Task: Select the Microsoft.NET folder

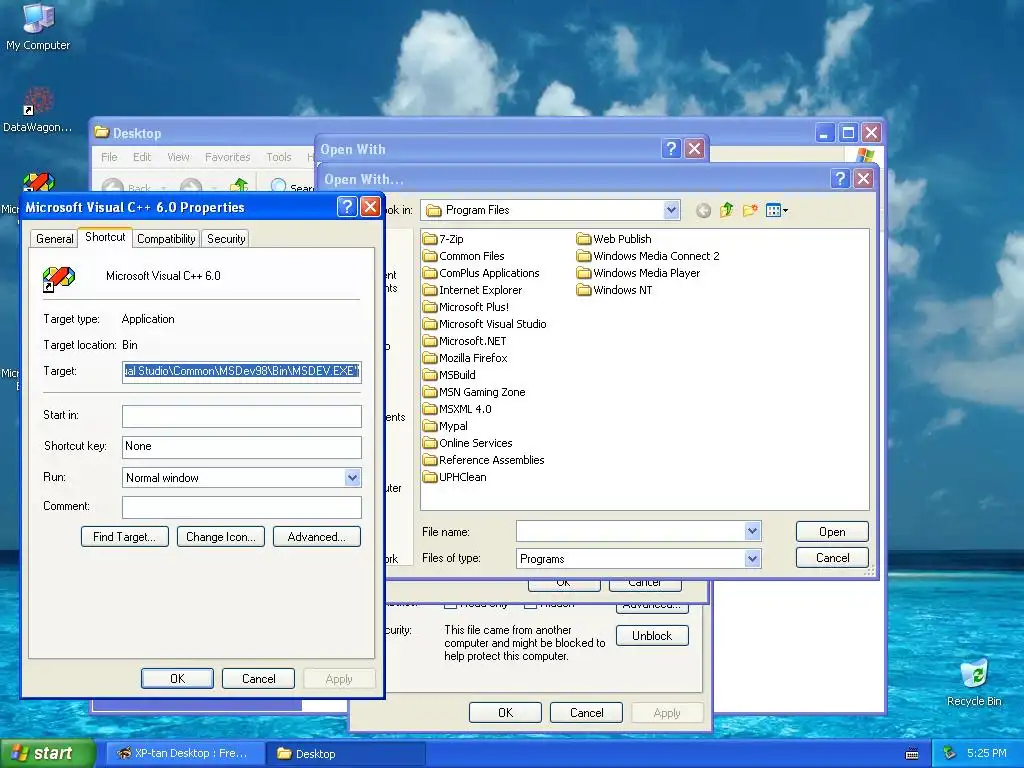Action: pos(465,341)
